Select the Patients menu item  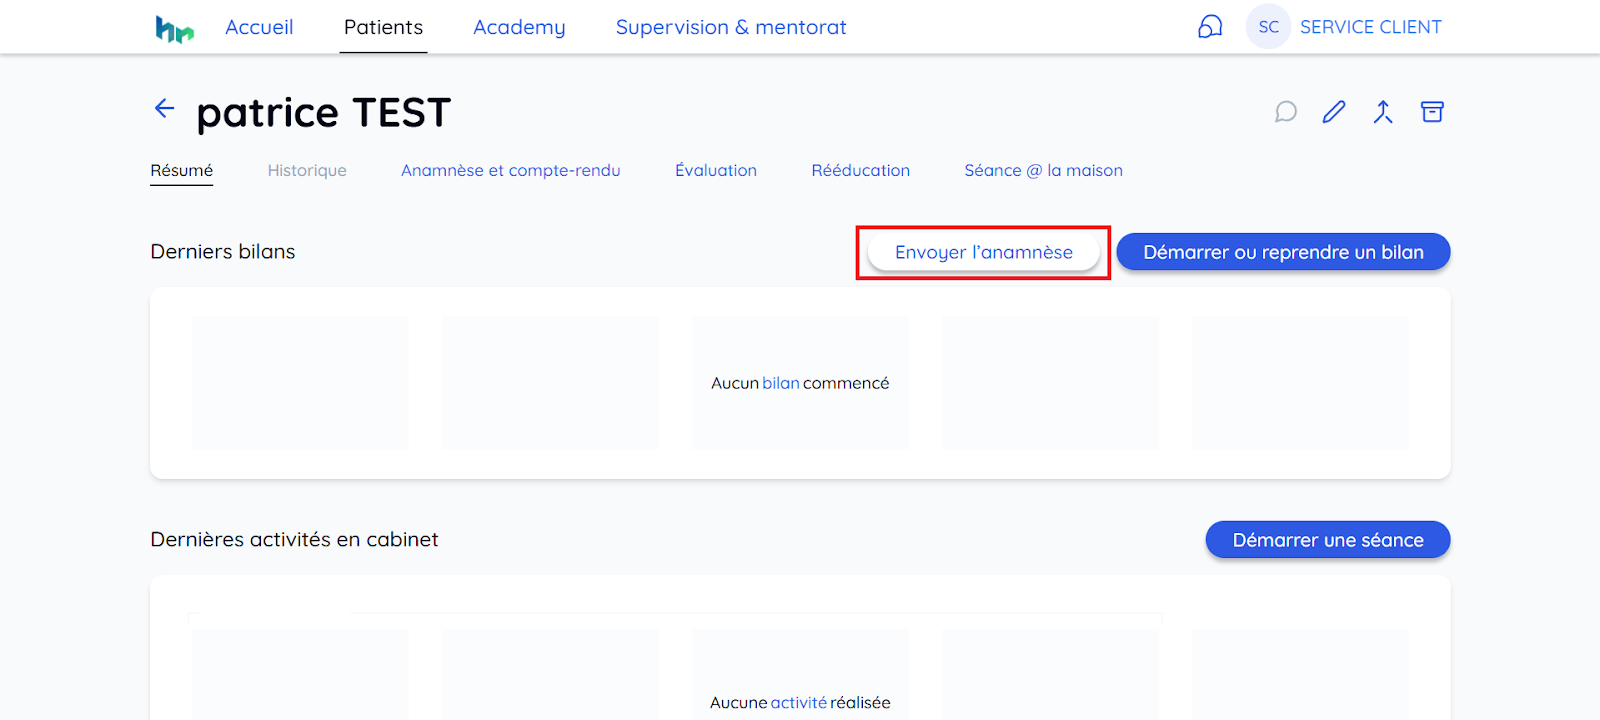[x=383, y=27]
